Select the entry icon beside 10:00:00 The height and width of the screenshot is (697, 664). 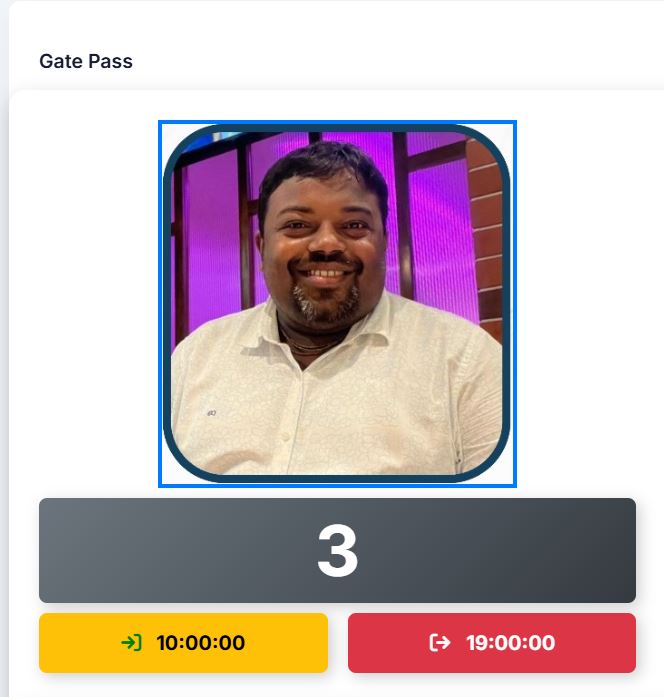coord(132,643)
